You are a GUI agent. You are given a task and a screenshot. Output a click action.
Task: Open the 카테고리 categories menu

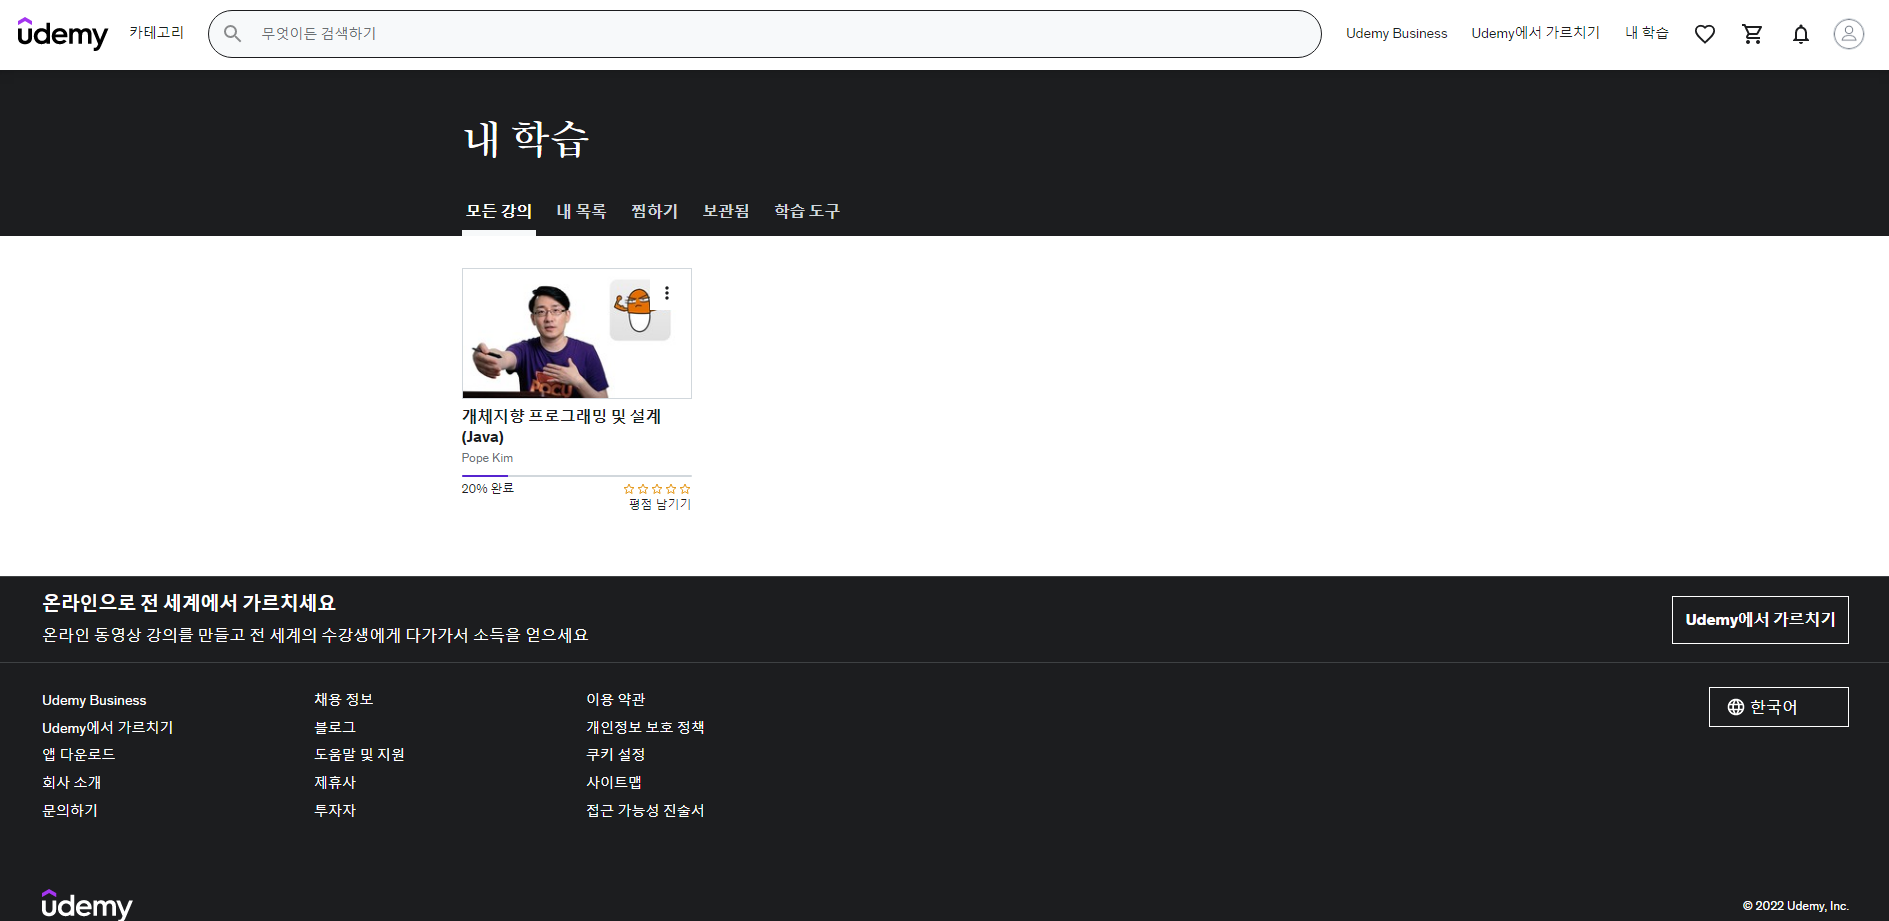click(157, 33)
